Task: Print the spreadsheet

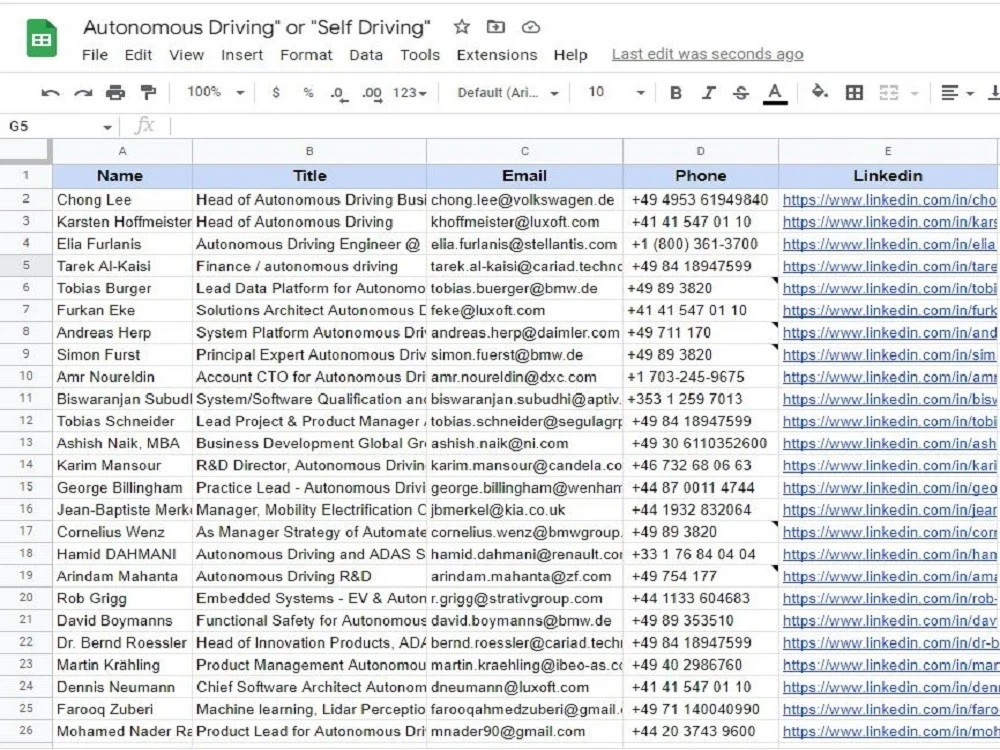Action: point(115,93)
